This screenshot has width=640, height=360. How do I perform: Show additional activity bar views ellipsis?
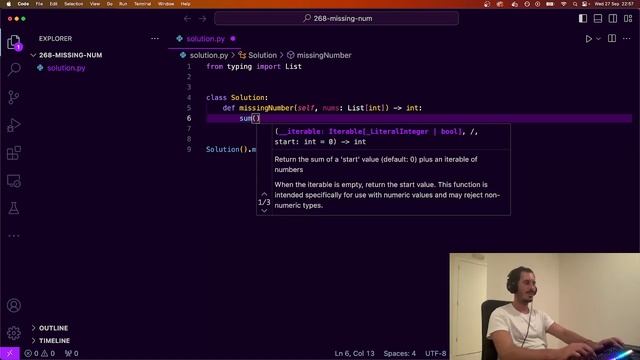13,236
